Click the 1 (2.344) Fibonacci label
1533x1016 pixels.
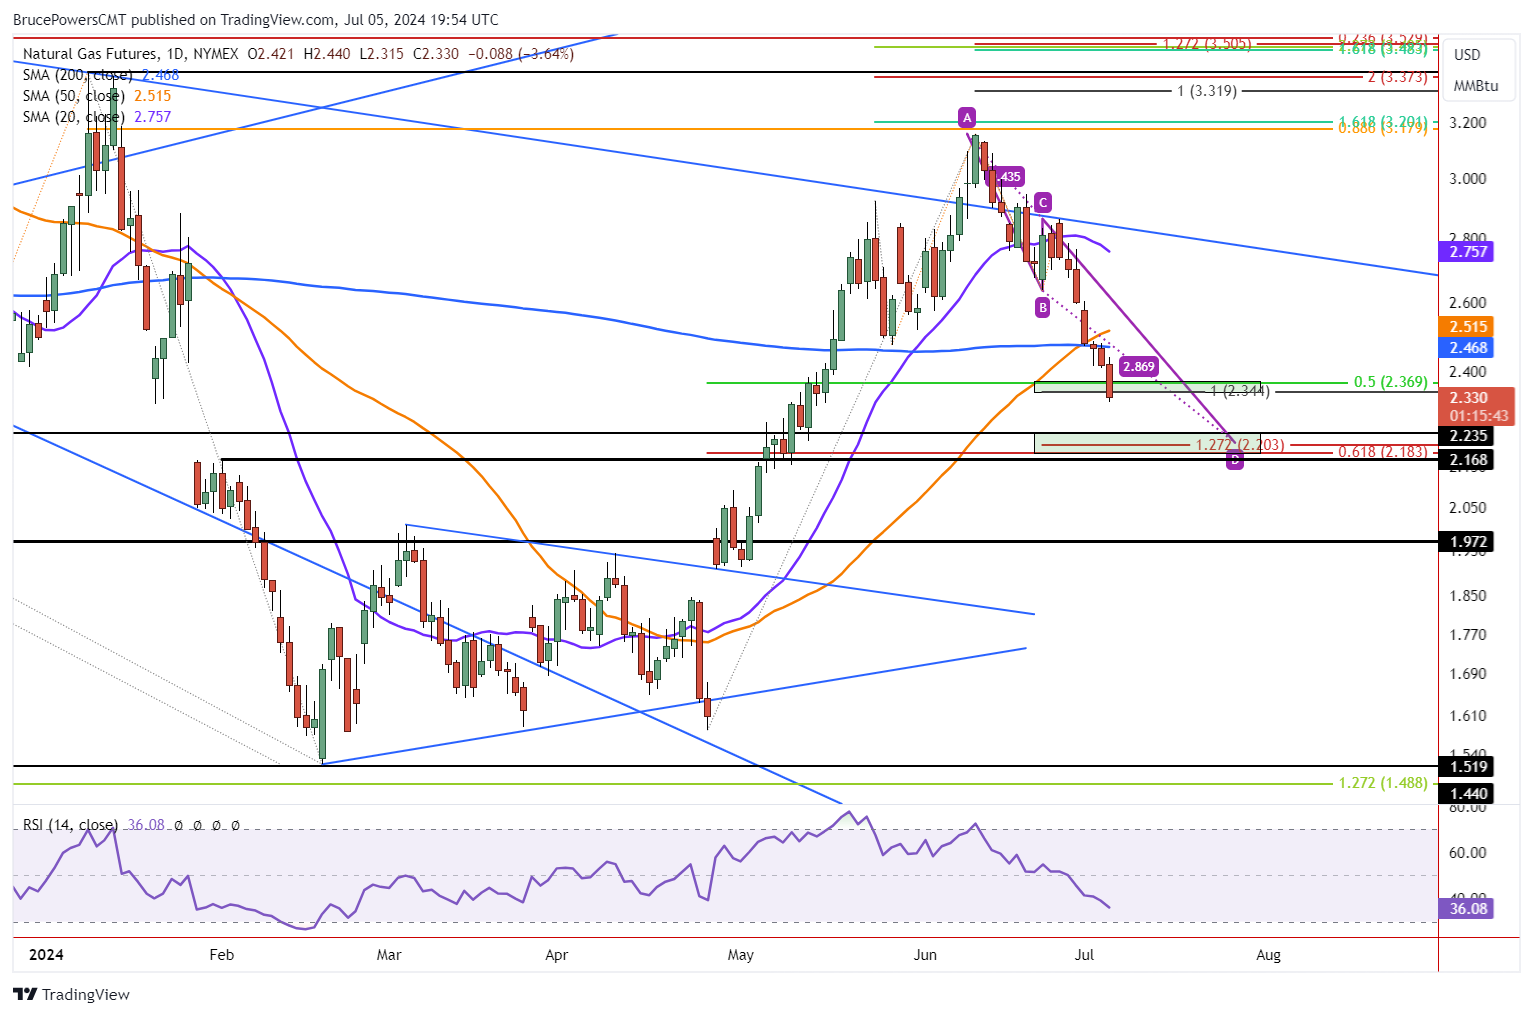1240,391
